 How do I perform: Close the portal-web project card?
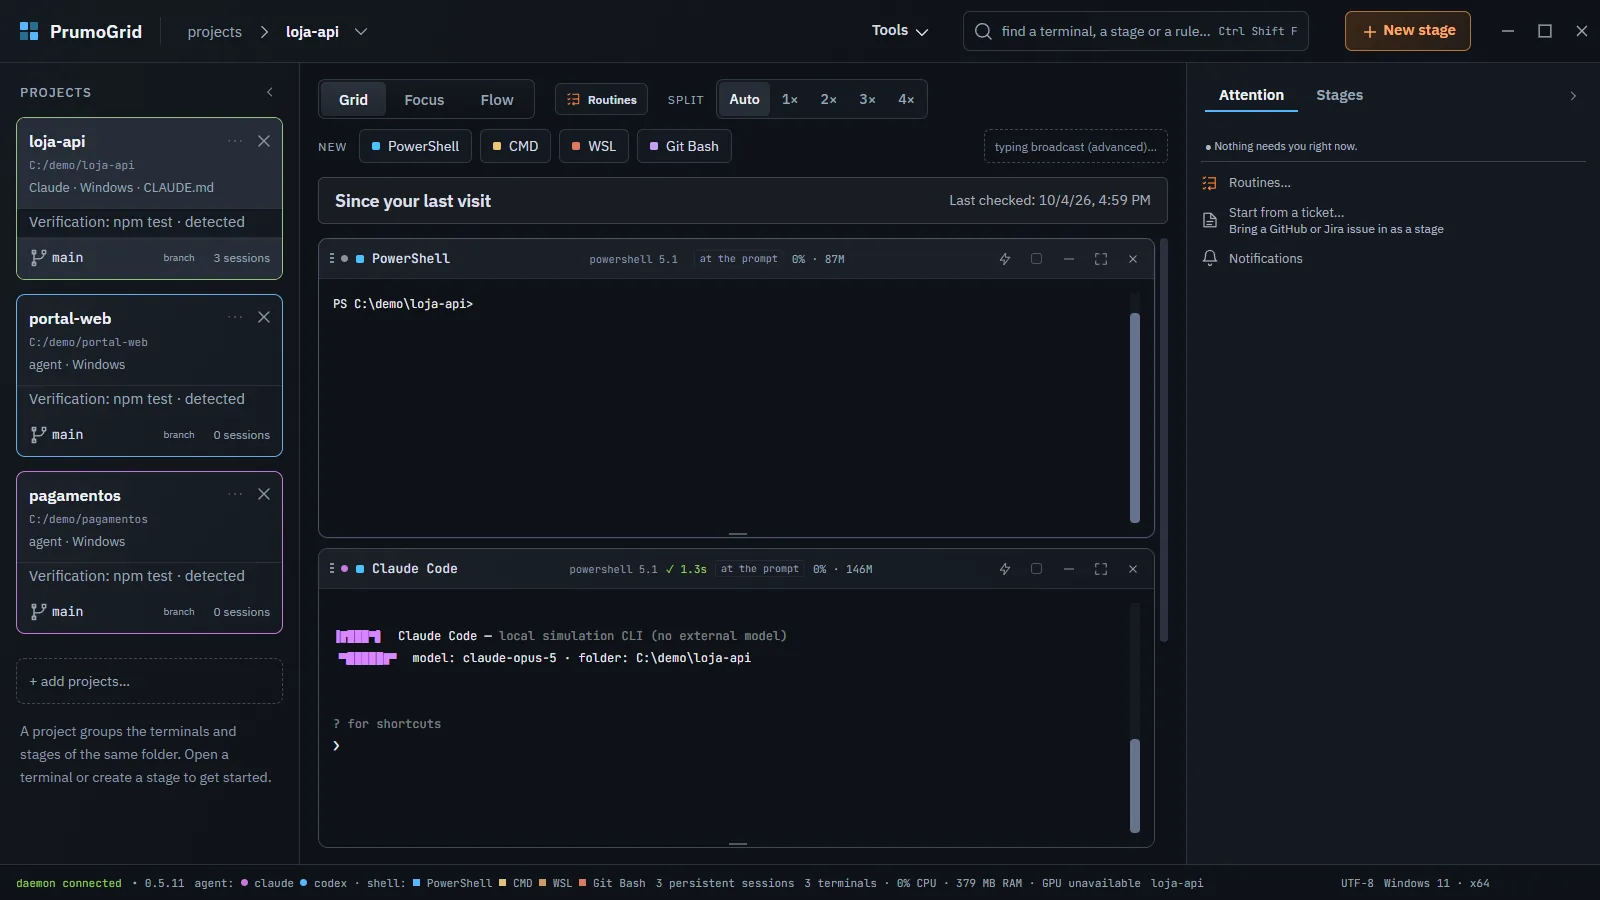pyautogui.click(x=264, y=318)
